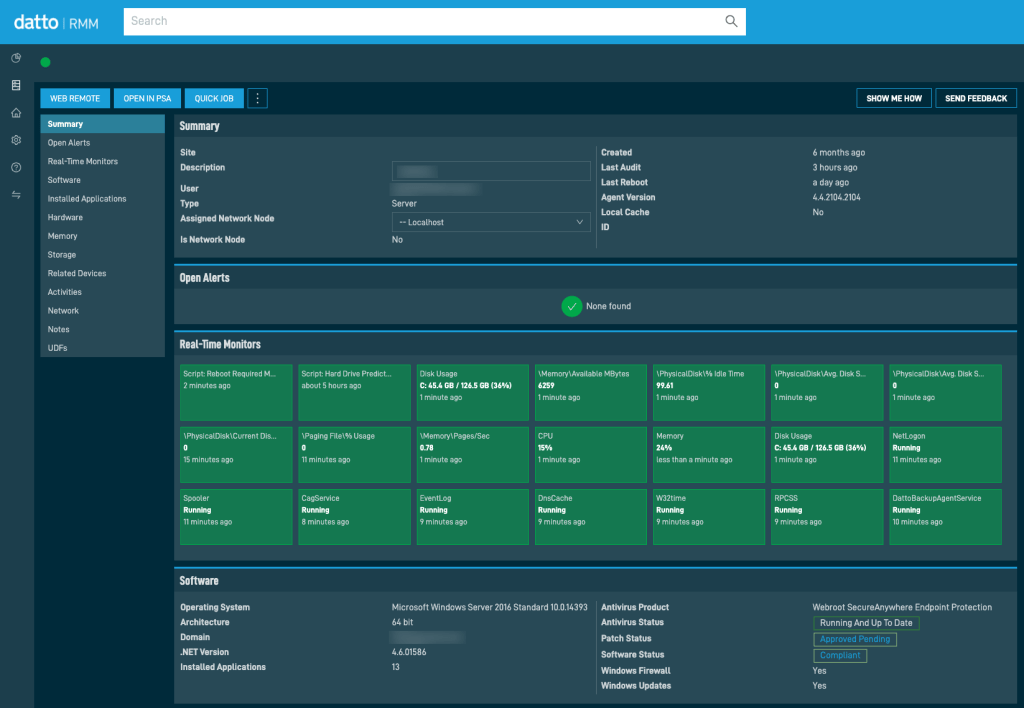Image resolution: width=1024 pixels, height=708 pixels.
Task: Select Installed Applications in side menu
Action: click(103, 199)
